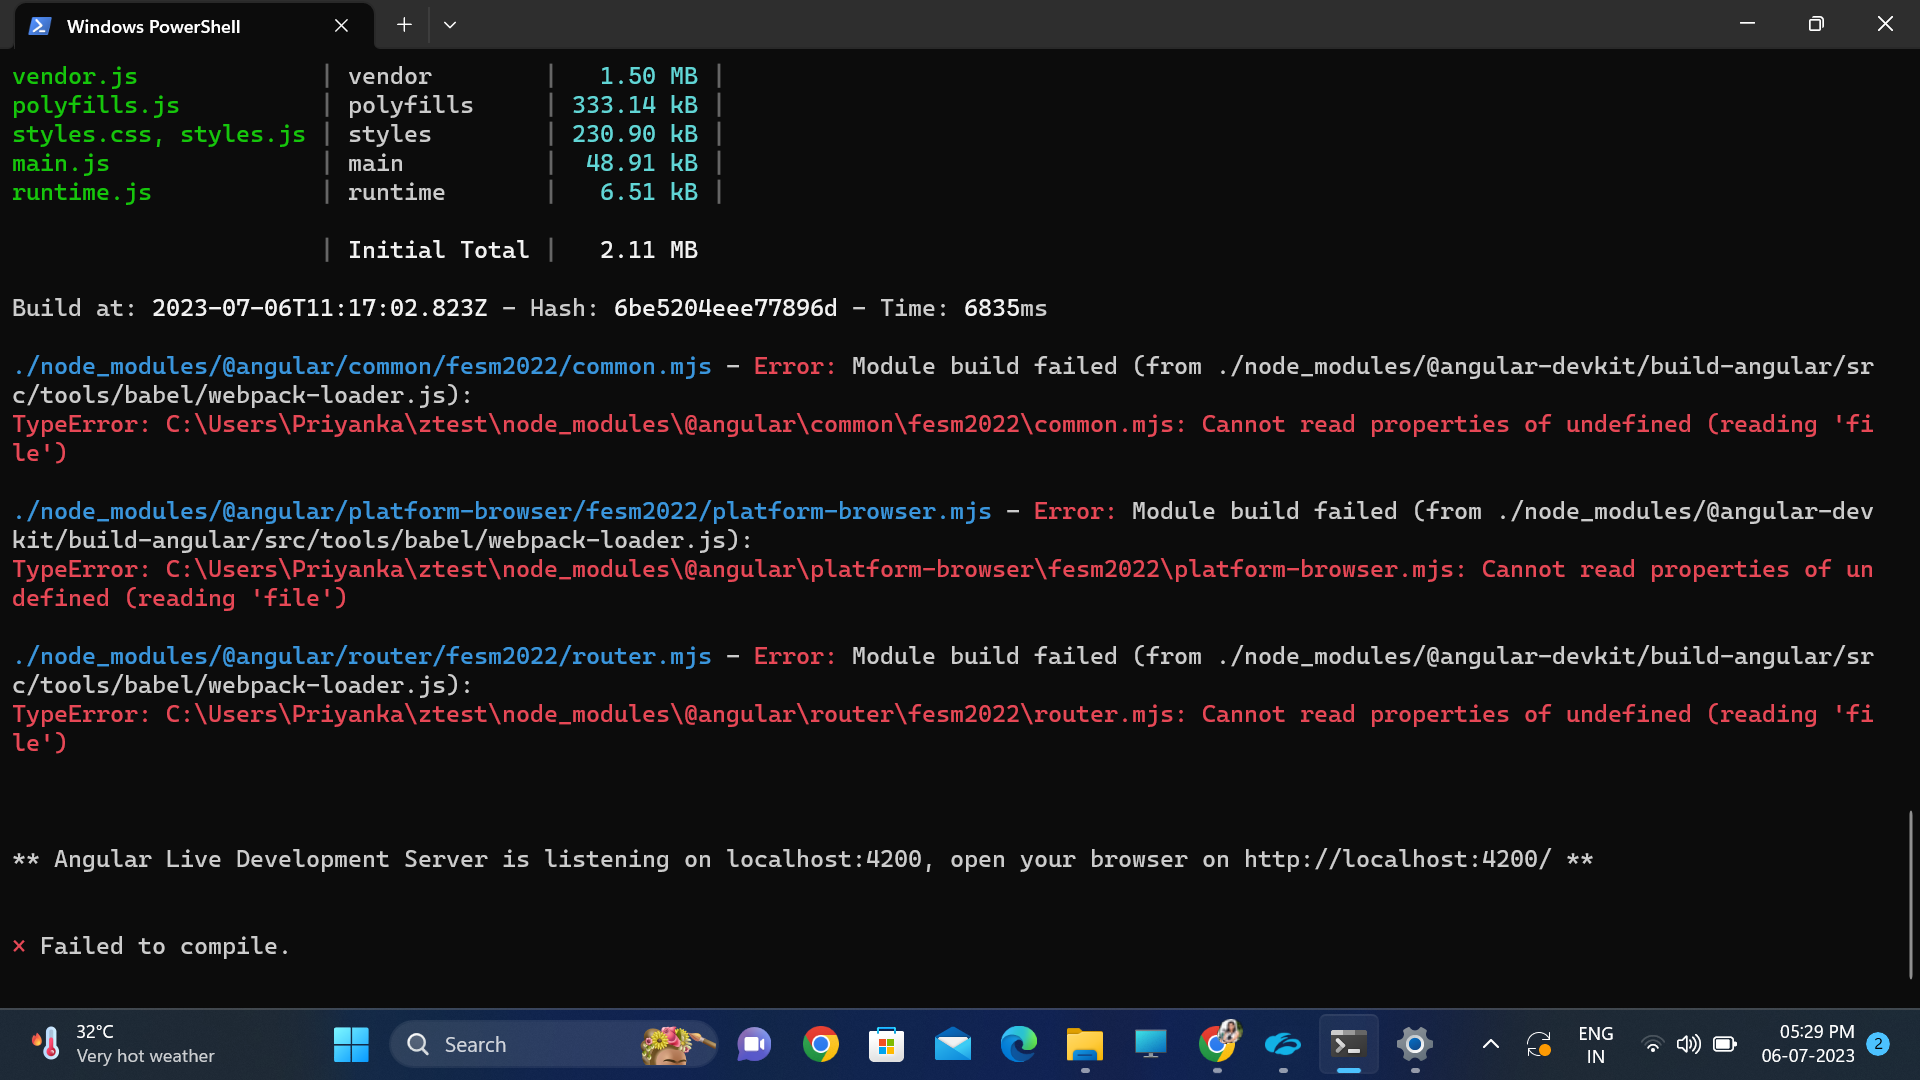
Task: Open the Start menu
Action: coord(351,1044)
